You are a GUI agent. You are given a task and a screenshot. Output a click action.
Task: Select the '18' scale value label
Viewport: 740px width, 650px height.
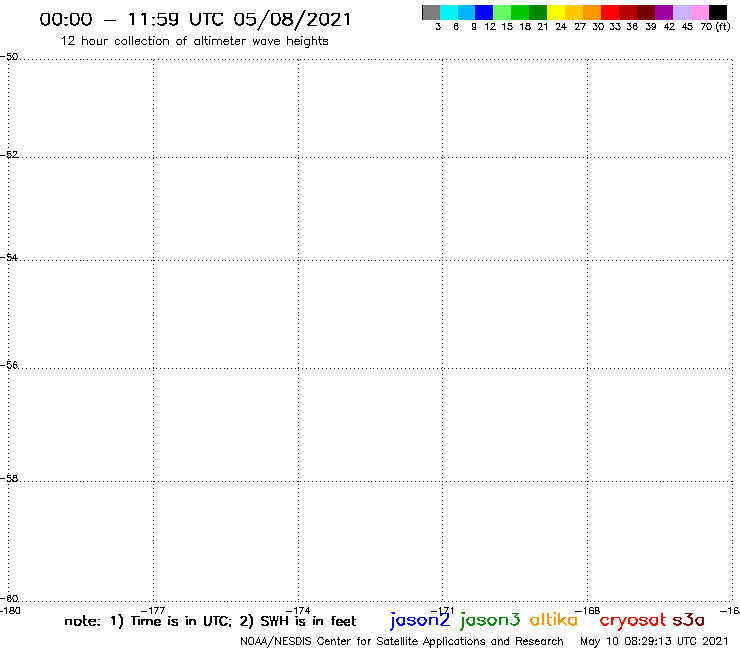(x=525, y=27)
